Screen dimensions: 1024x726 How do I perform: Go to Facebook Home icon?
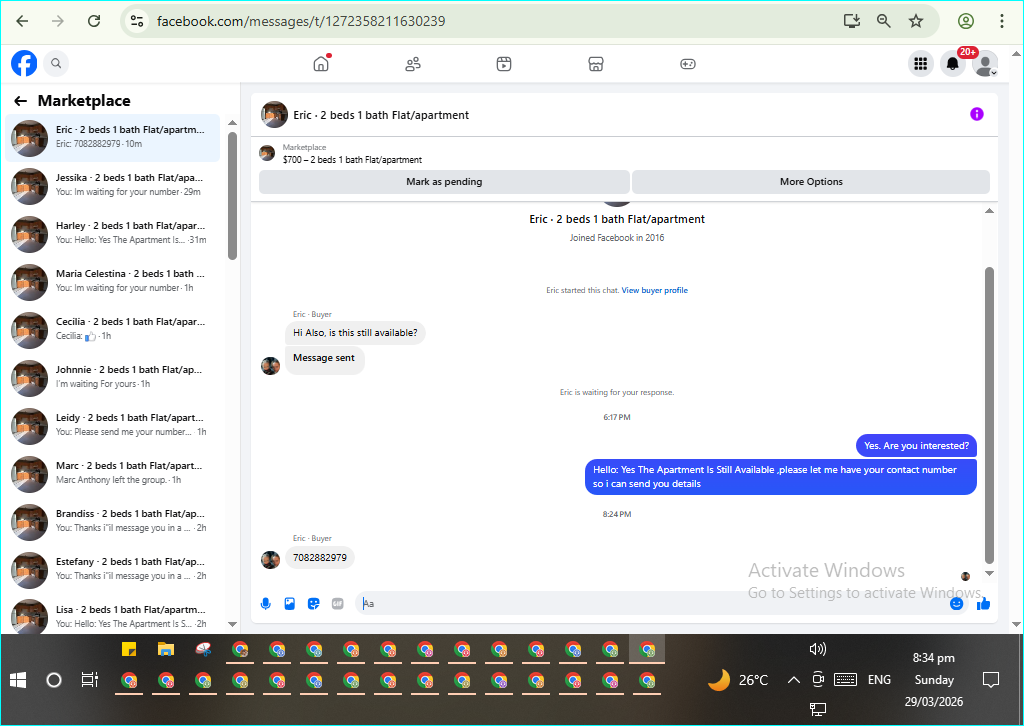point(321,63)
